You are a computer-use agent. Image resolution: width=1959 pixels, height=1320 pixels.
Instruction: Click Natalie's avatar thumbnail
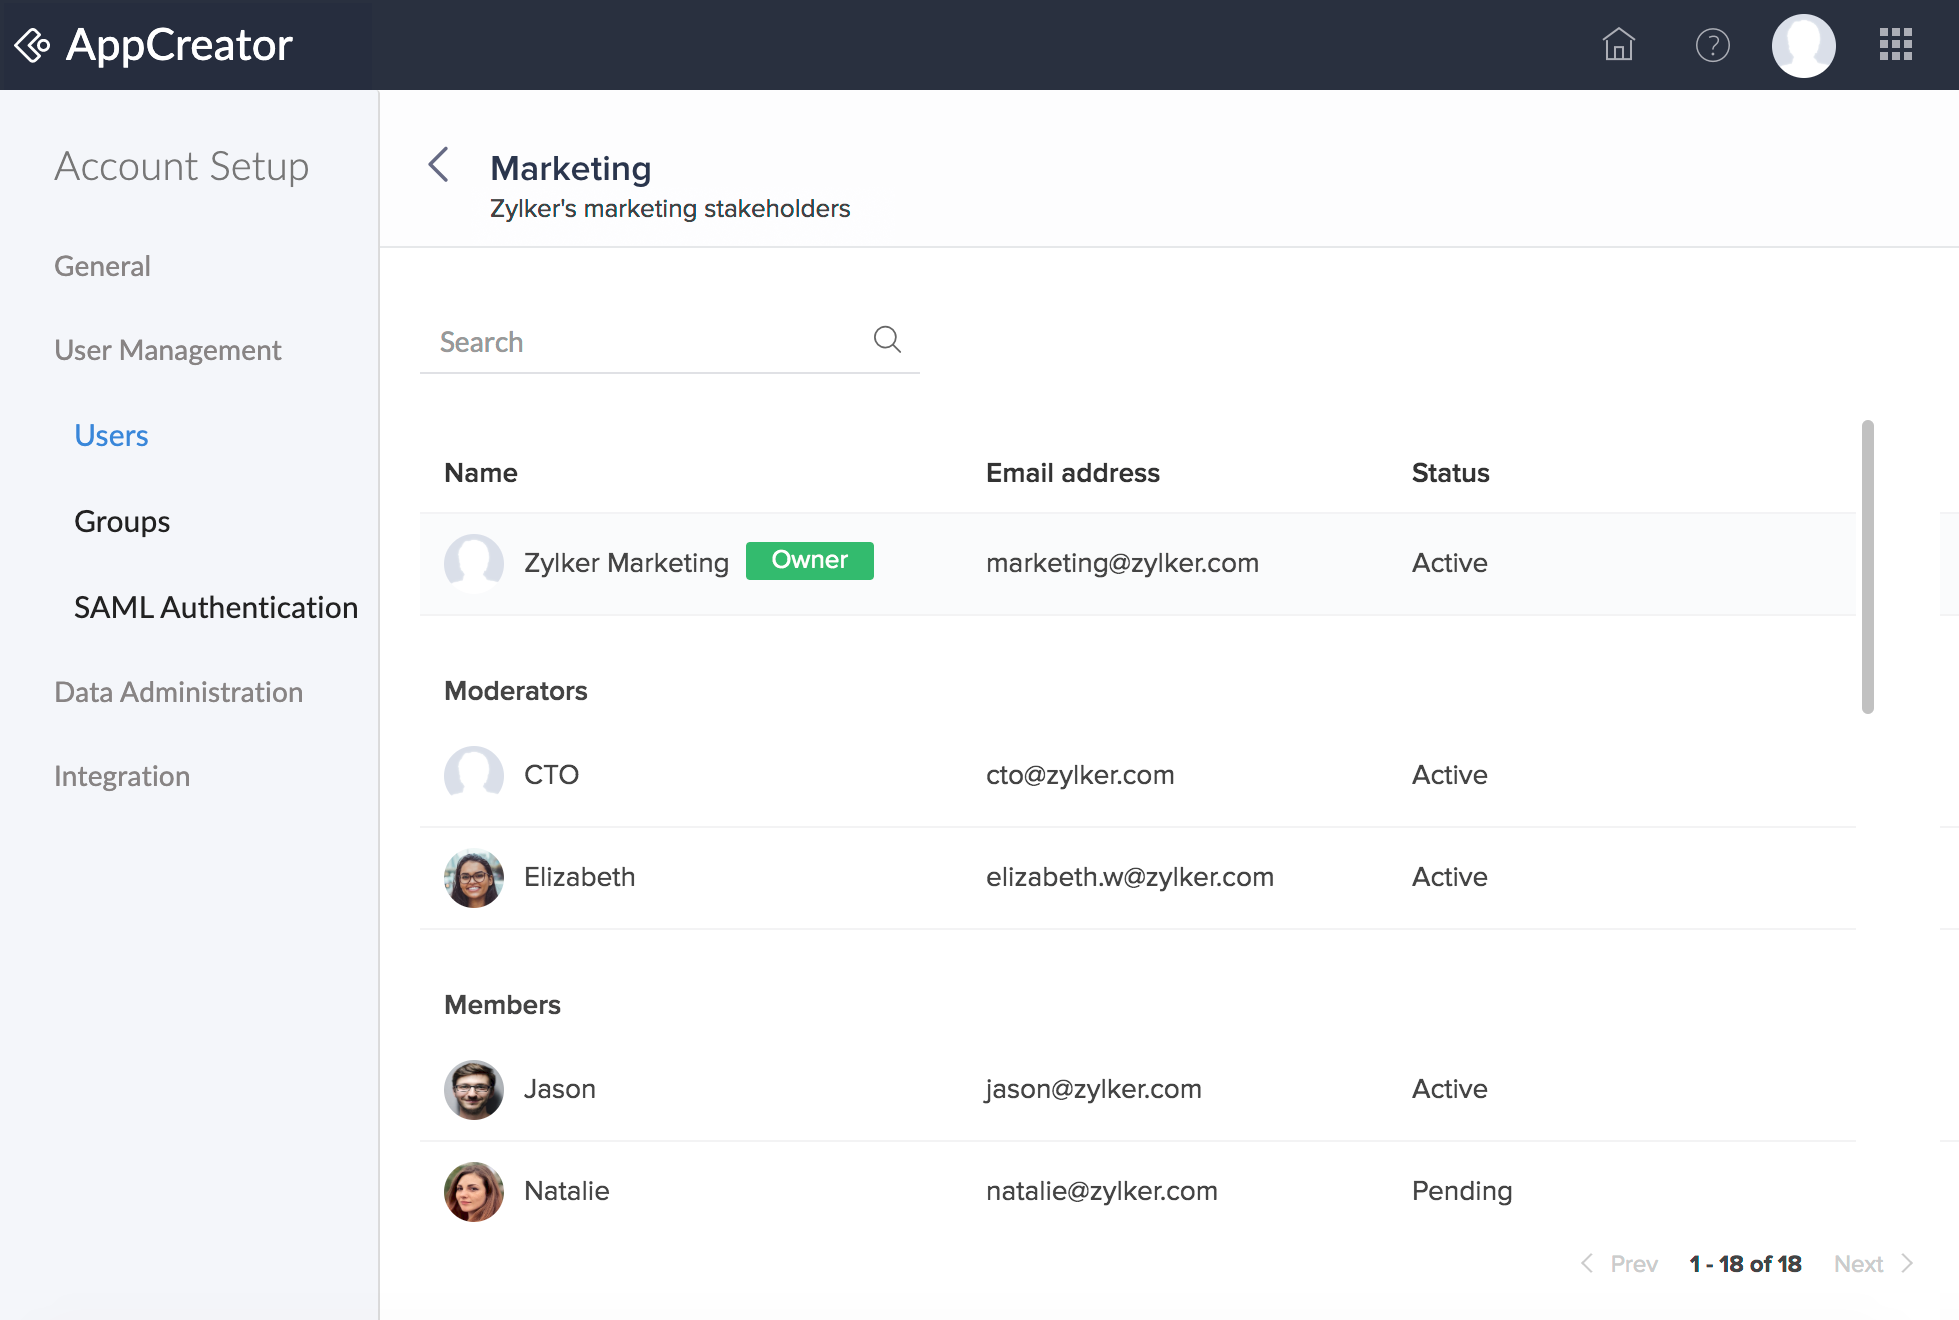(473, 1191)
